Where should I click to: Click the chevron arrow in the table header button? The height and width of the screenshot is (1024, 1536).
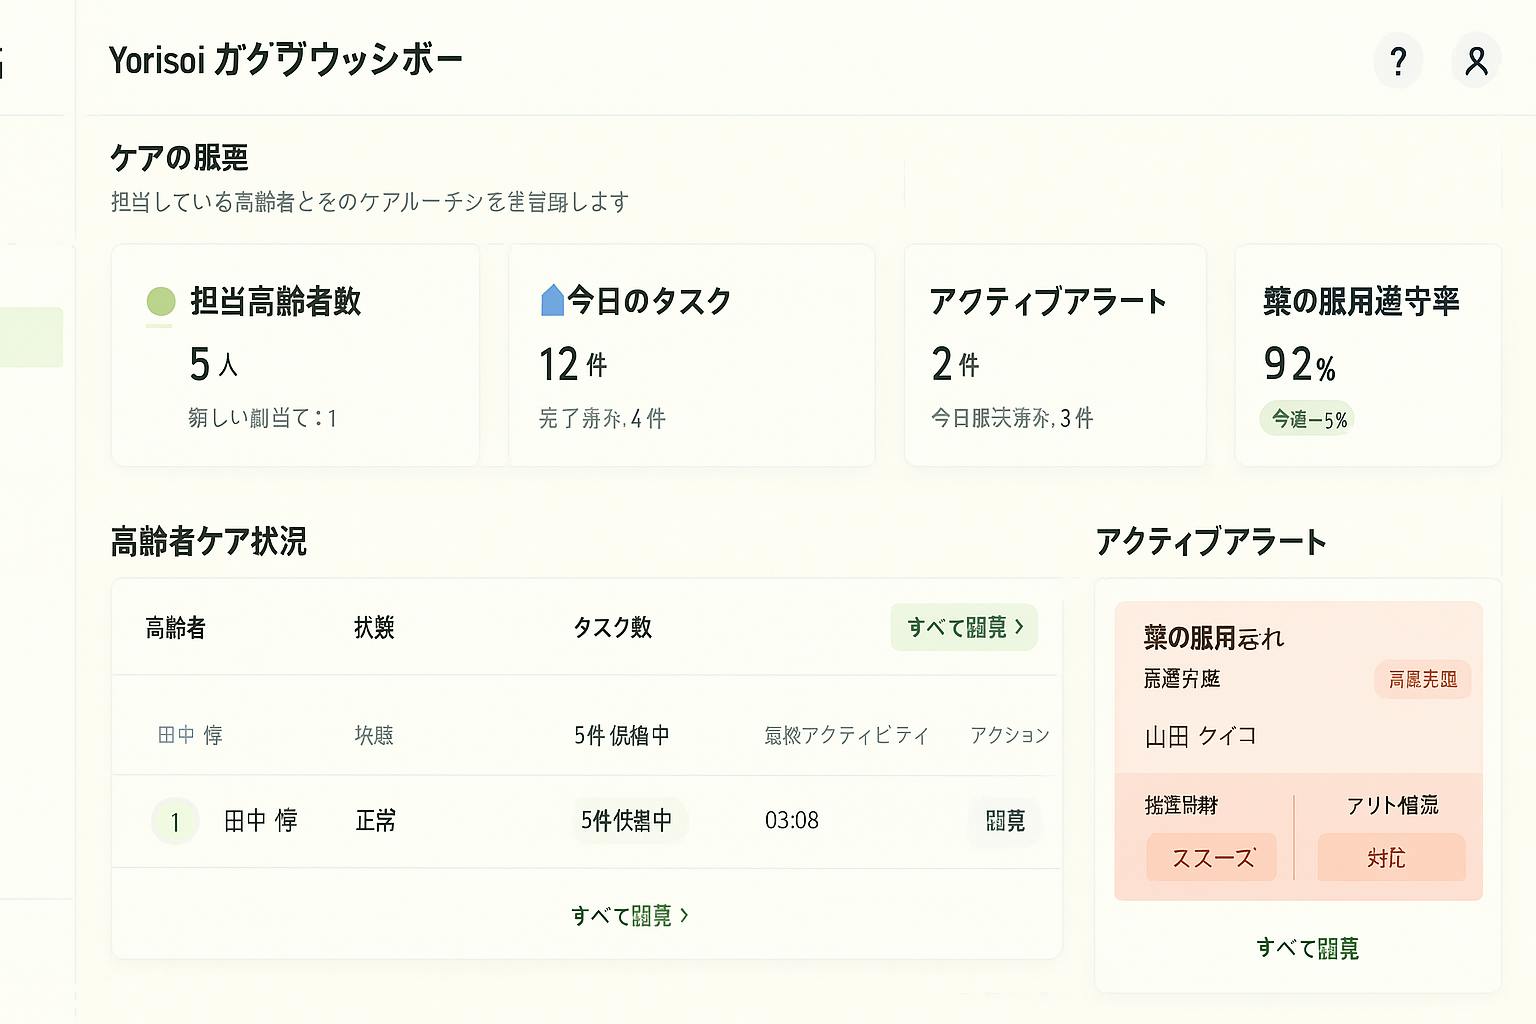tap(1020, 627)
